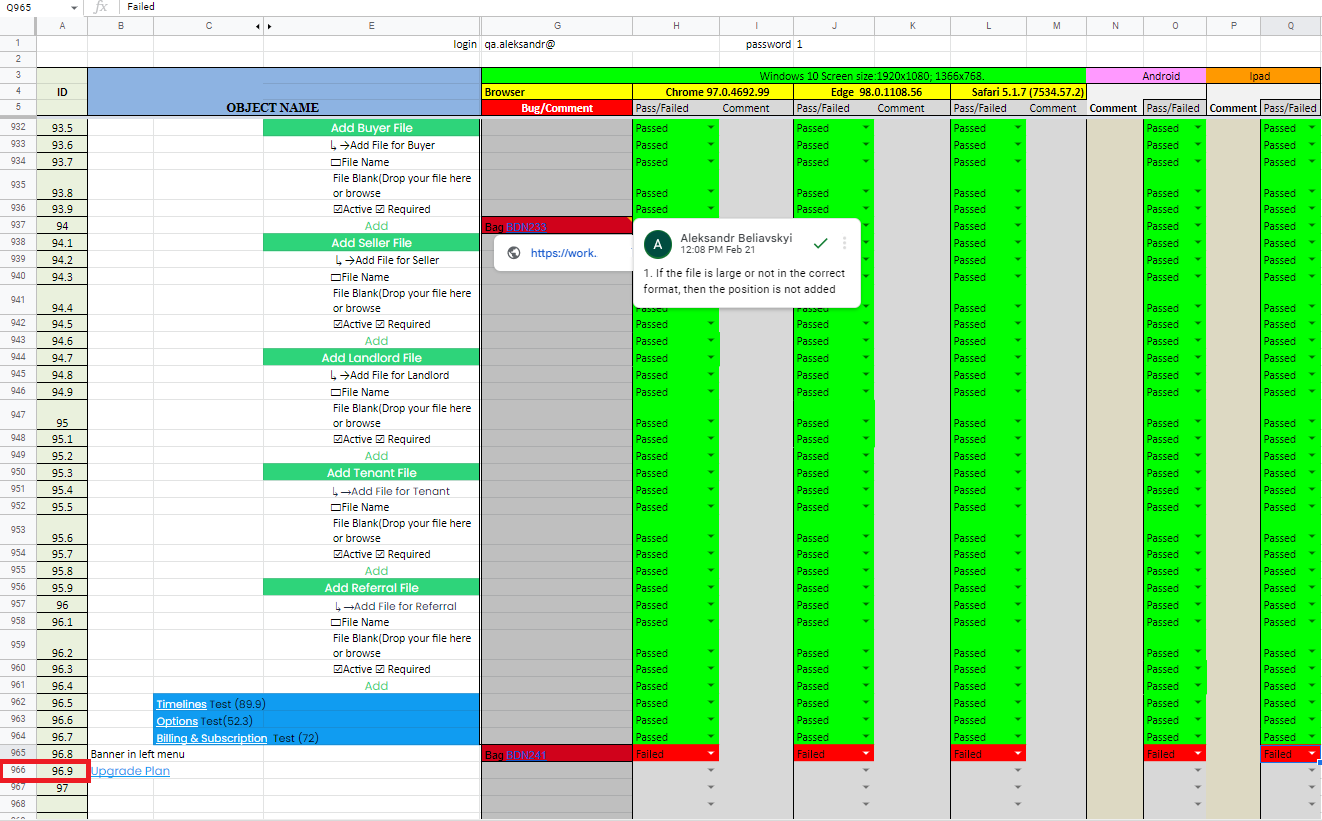Select ID cell '96.9'
The image size is (1322, 821).
point(62,771)
